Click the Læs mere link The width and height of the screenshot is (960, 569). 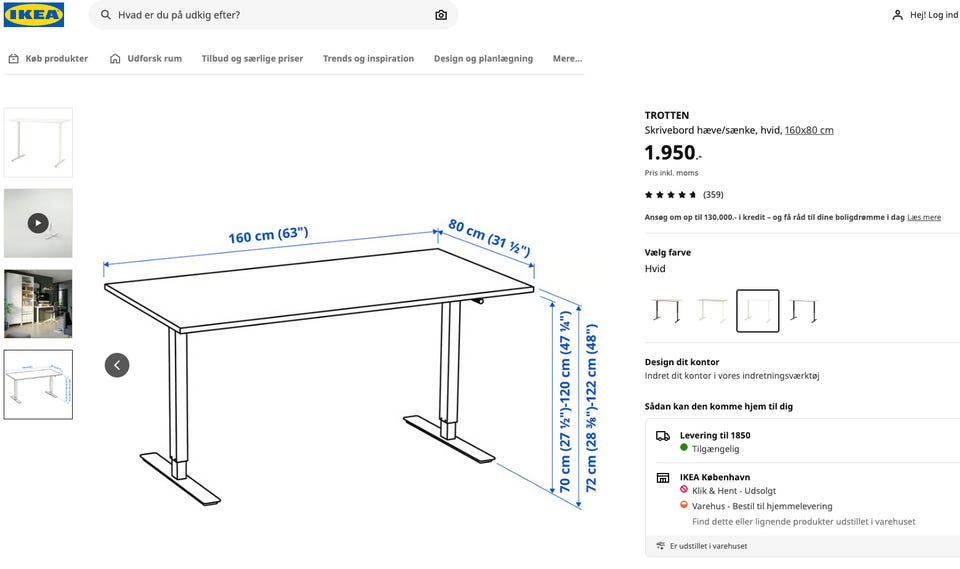924,217
